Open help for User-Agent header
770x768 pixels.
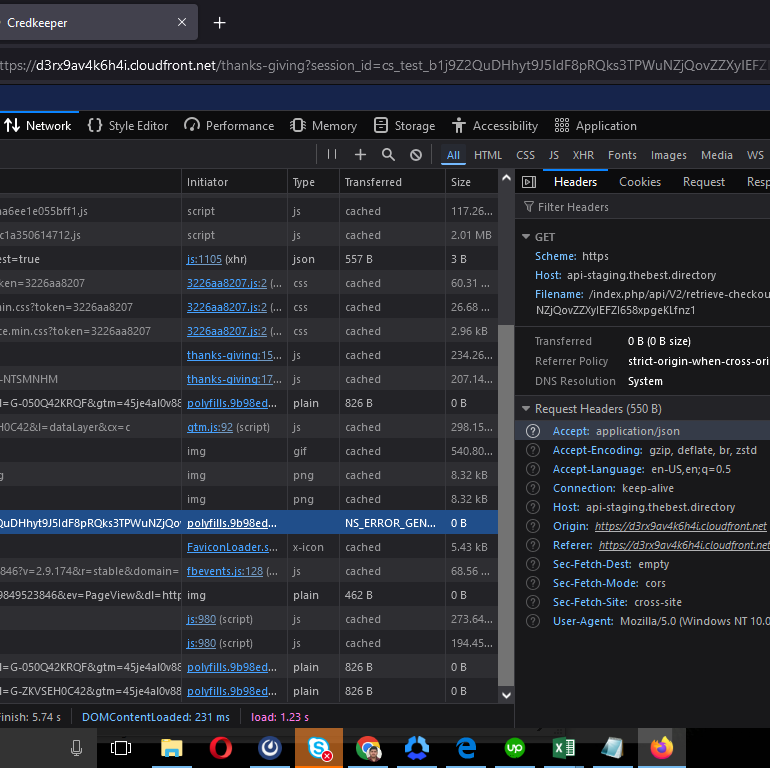532,621
